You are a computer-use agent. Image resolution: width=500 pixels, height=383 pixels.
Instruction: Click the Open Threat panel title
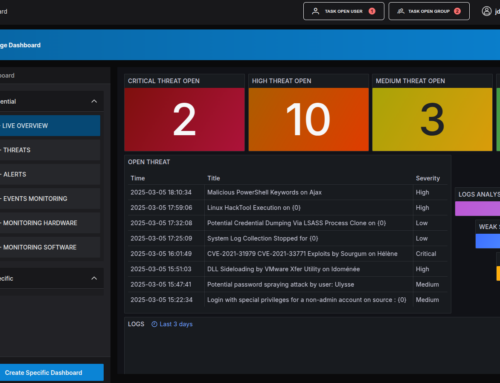coord(149,162)
